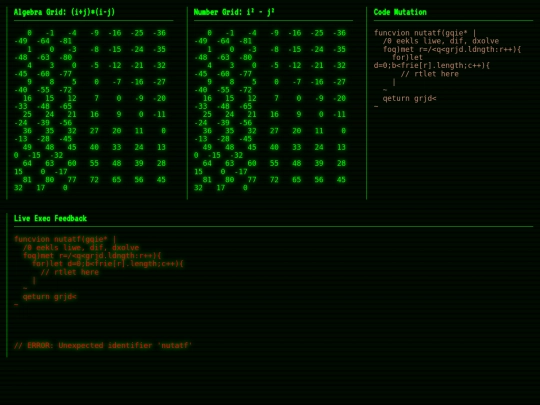The width and height of the screenshot is (540, 405).
Task: Select 'd=0;b<frie[r].length;c++){' line in Code Mutation
Action: click(432, 65)
